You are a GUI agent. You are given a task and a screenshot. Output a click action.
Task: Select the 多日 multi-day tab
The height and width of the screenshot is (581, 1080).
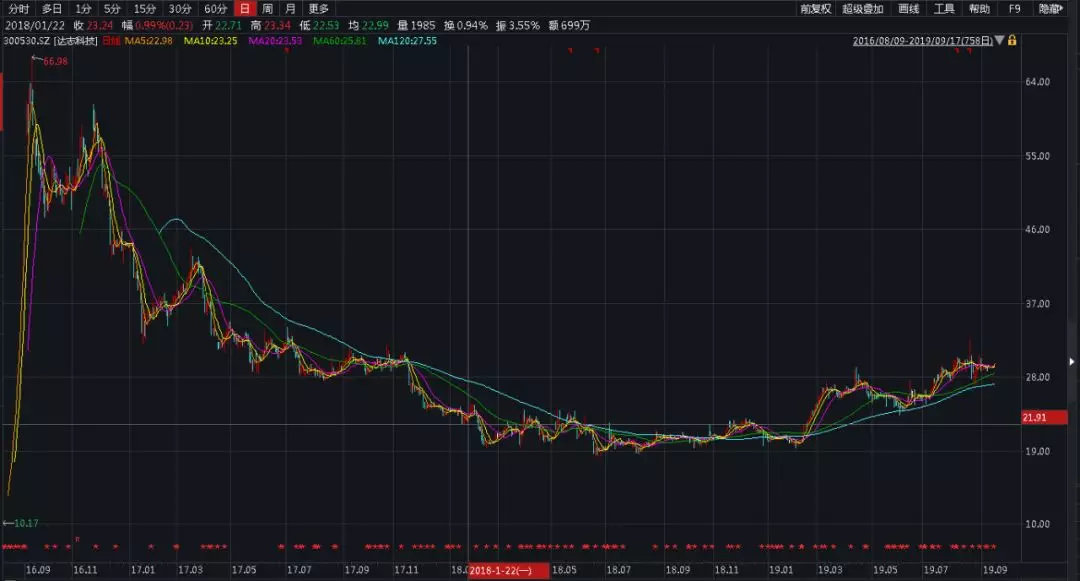pos(52,9)
